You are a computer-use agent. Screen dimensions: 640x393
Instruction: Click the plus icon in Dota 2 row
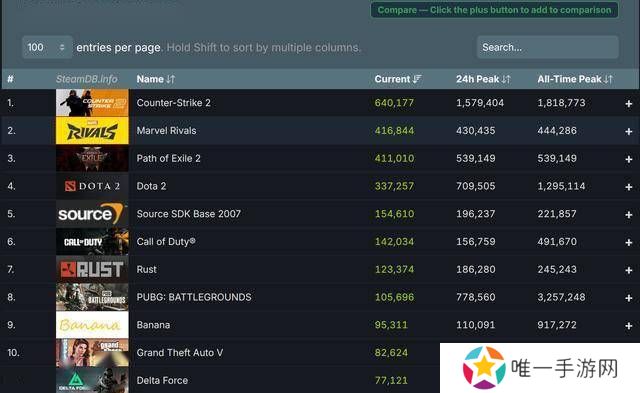[629, 187]
